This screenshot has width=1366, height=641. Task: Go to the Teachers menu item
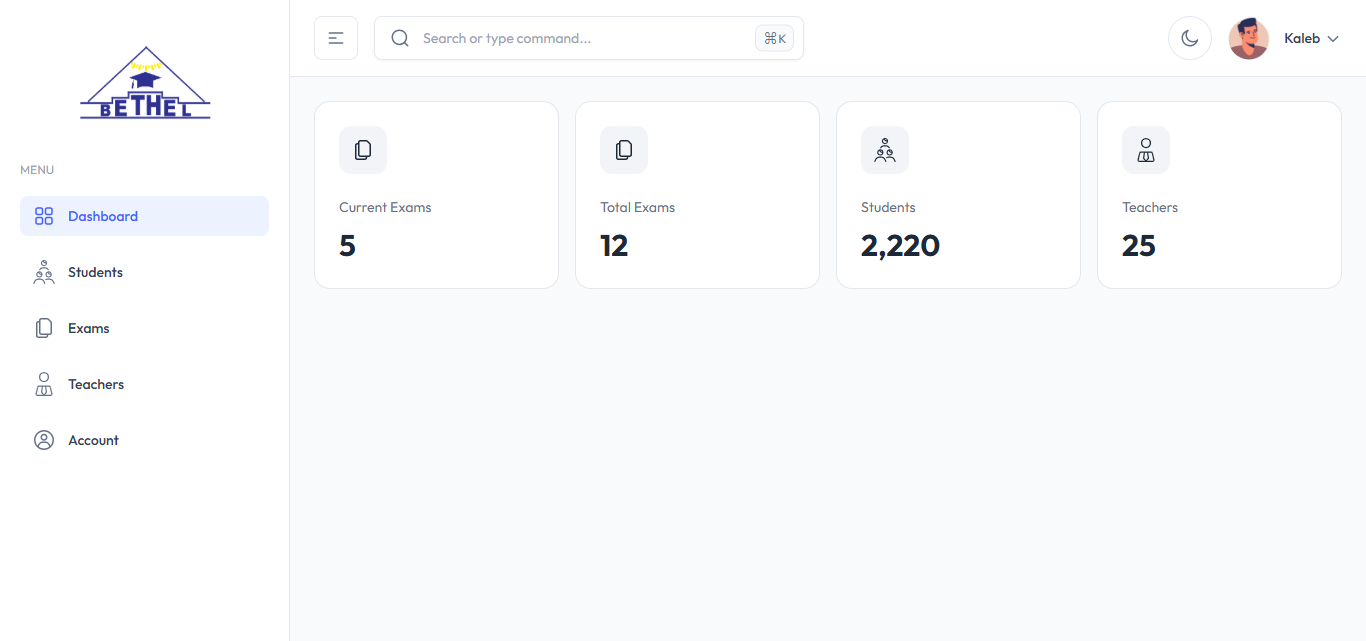[96, 384]
